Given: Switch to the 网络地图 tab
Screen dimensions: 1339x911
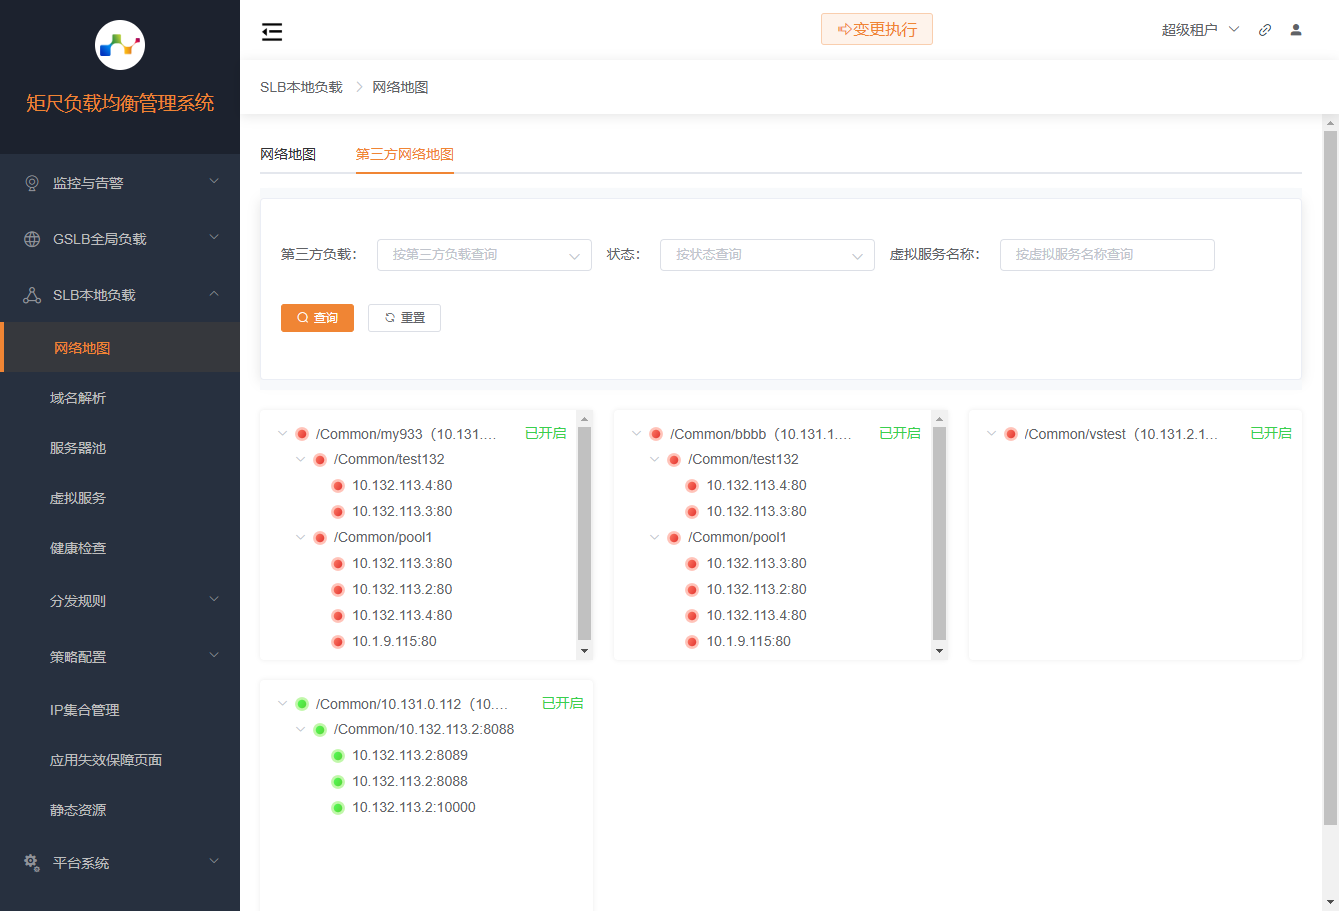Looking at the screenshot, I should [288, 154].
